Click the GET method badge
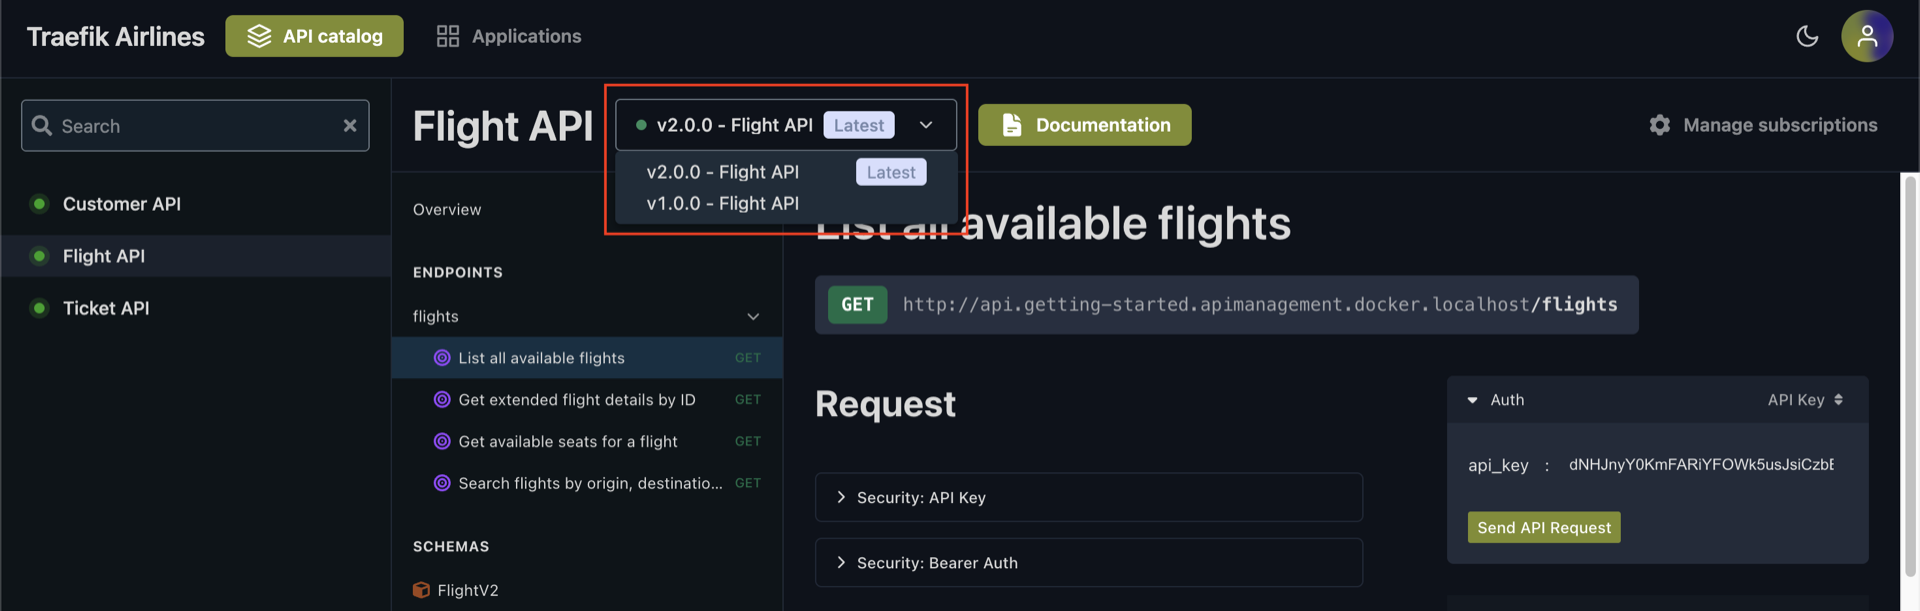This screenshot has height=611, width=1920. click(857, 304)
